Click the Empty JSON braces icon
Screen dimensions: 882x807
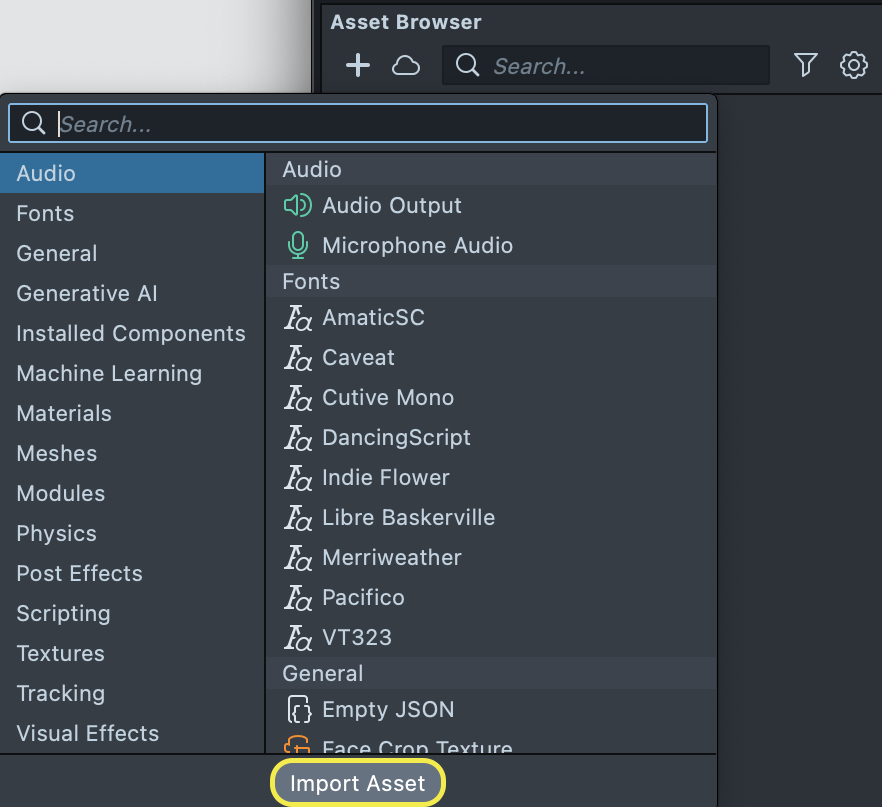tap(298, 710)
